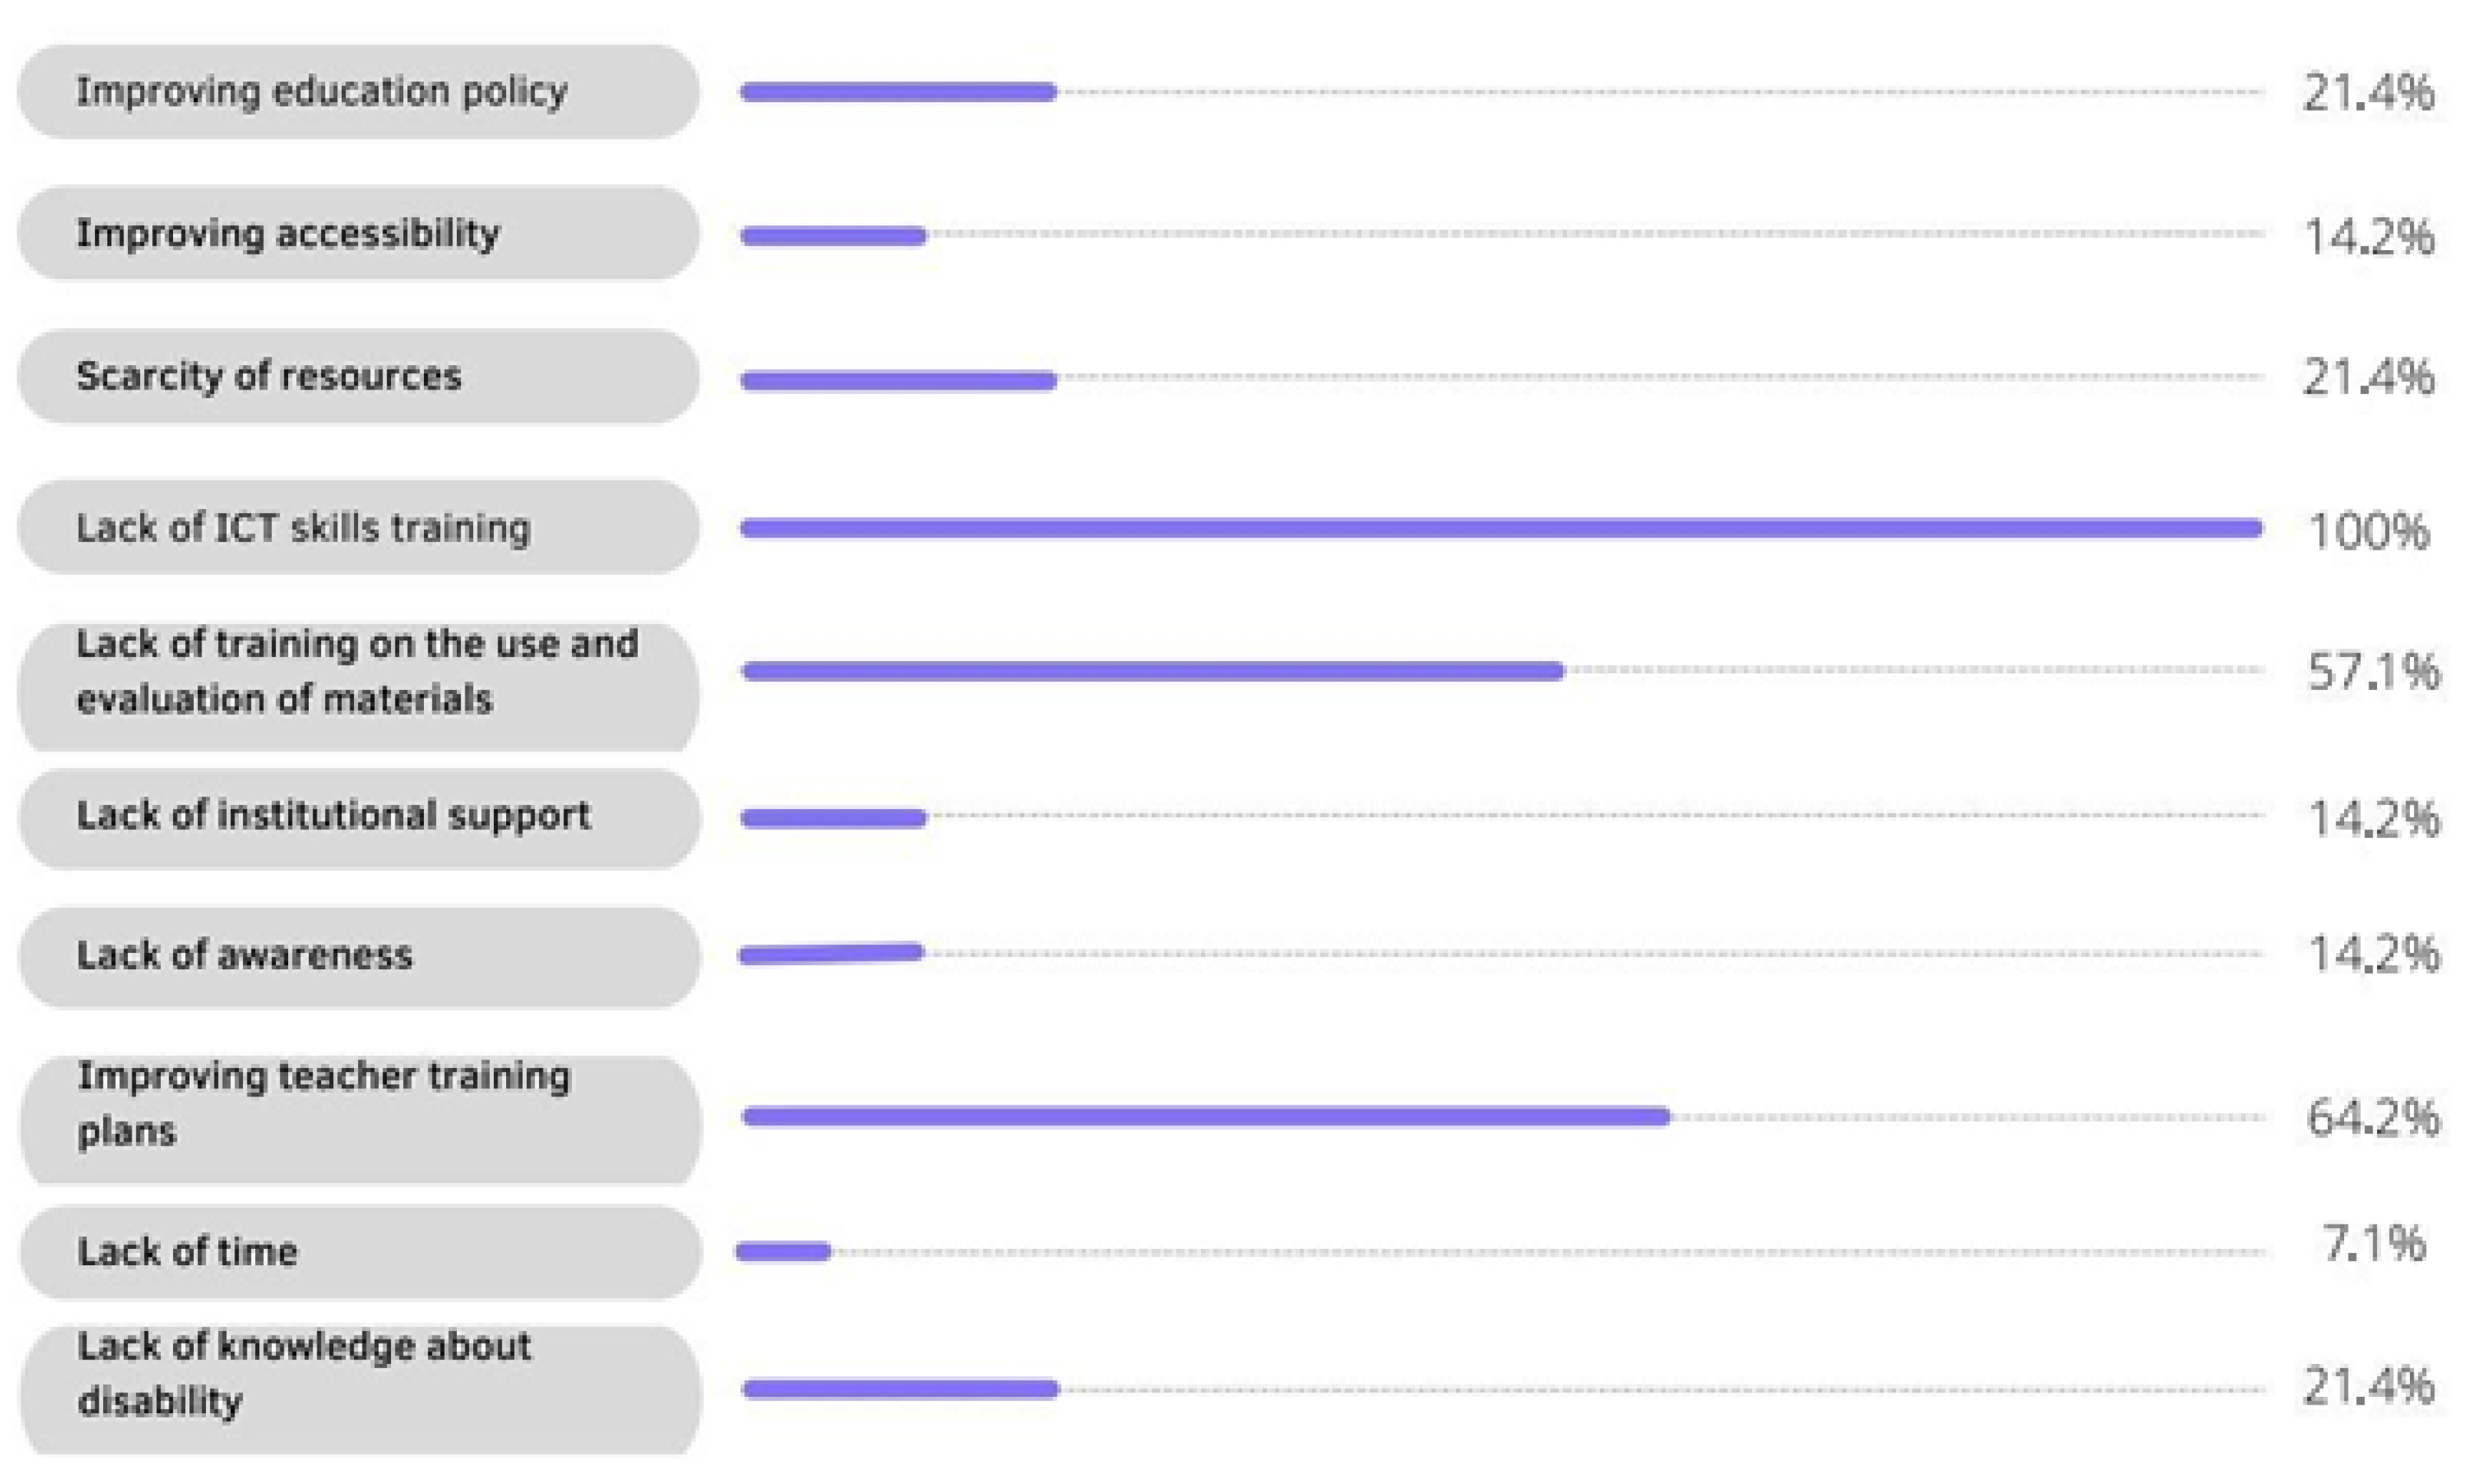Select 'Lack of knowledge about disability' label
Screen dimensions: 2480x1484
coord(304,1374)
